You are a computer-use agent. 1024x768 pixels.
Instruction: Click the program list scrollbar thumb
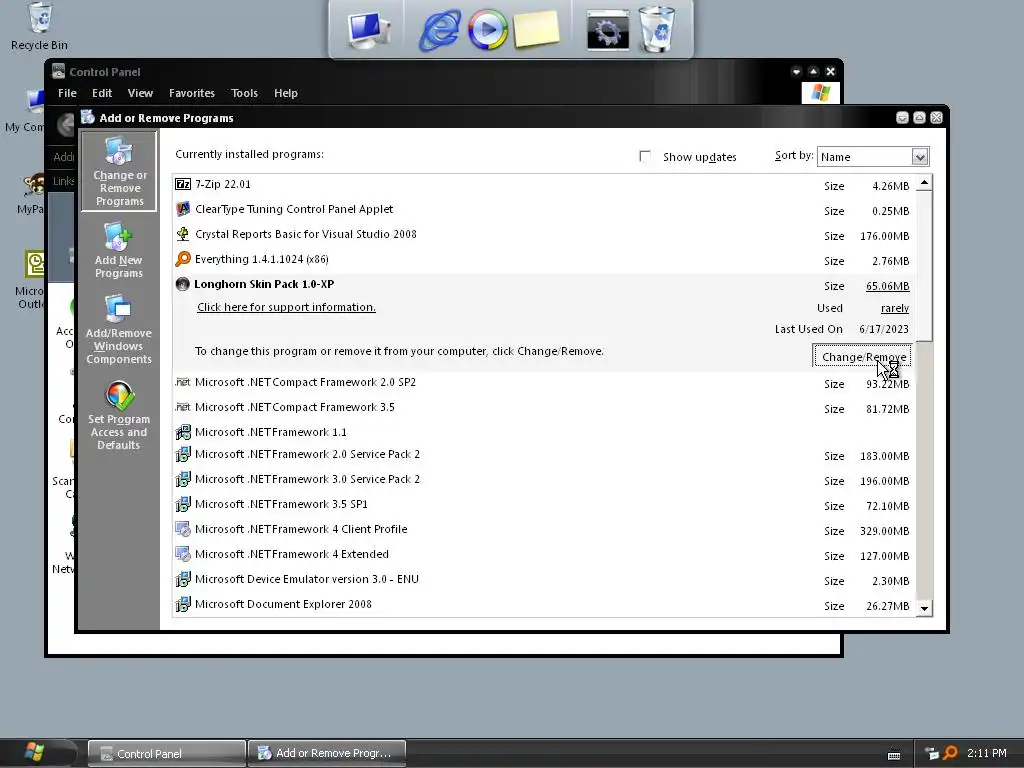(x=924, y=266)
